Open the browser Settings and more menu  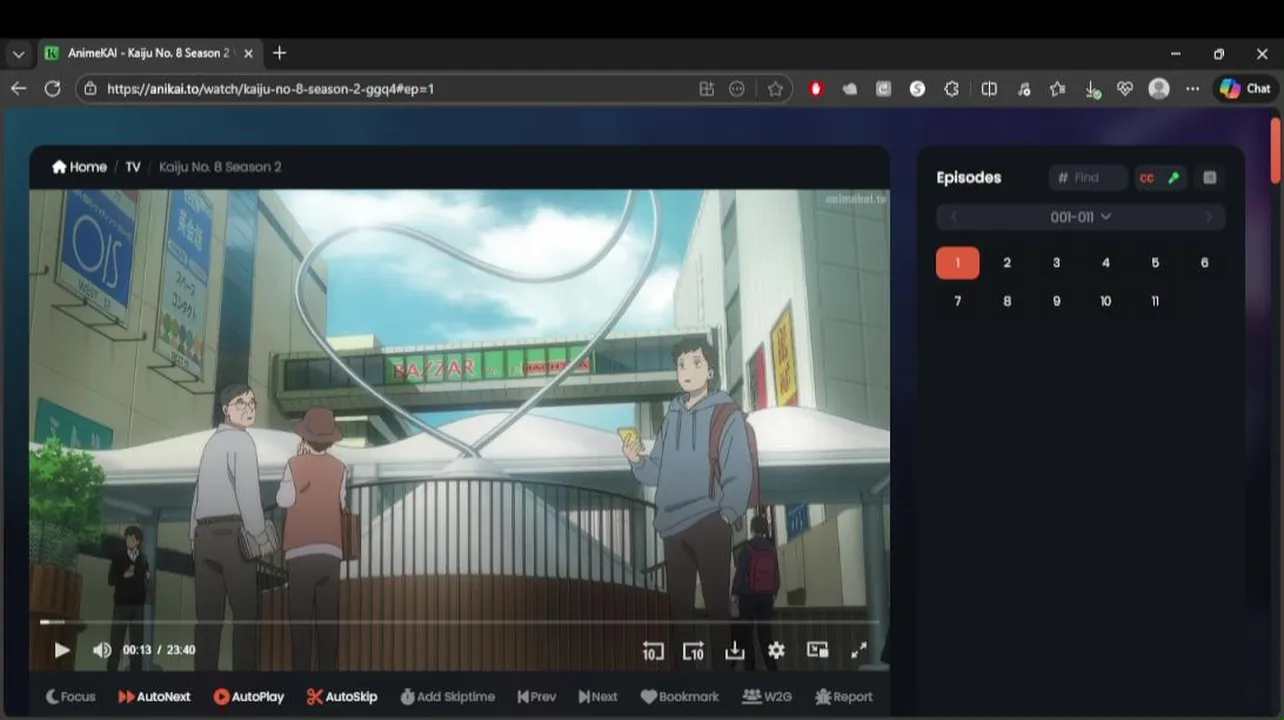tap(1192, 89)
